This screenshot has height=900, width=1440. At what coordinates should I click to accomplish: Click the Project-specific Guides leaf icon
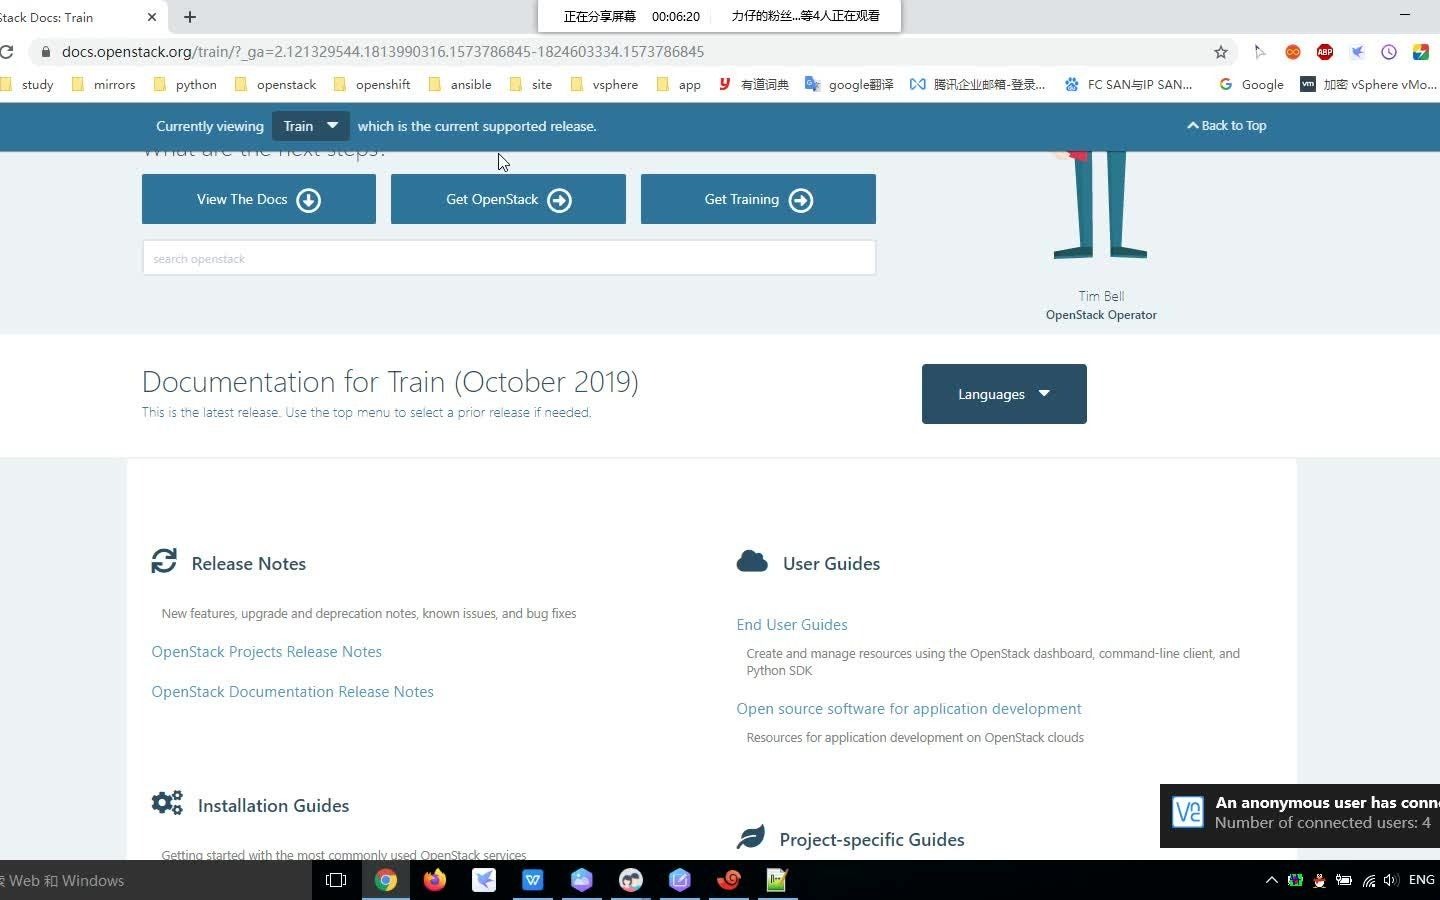751,837
